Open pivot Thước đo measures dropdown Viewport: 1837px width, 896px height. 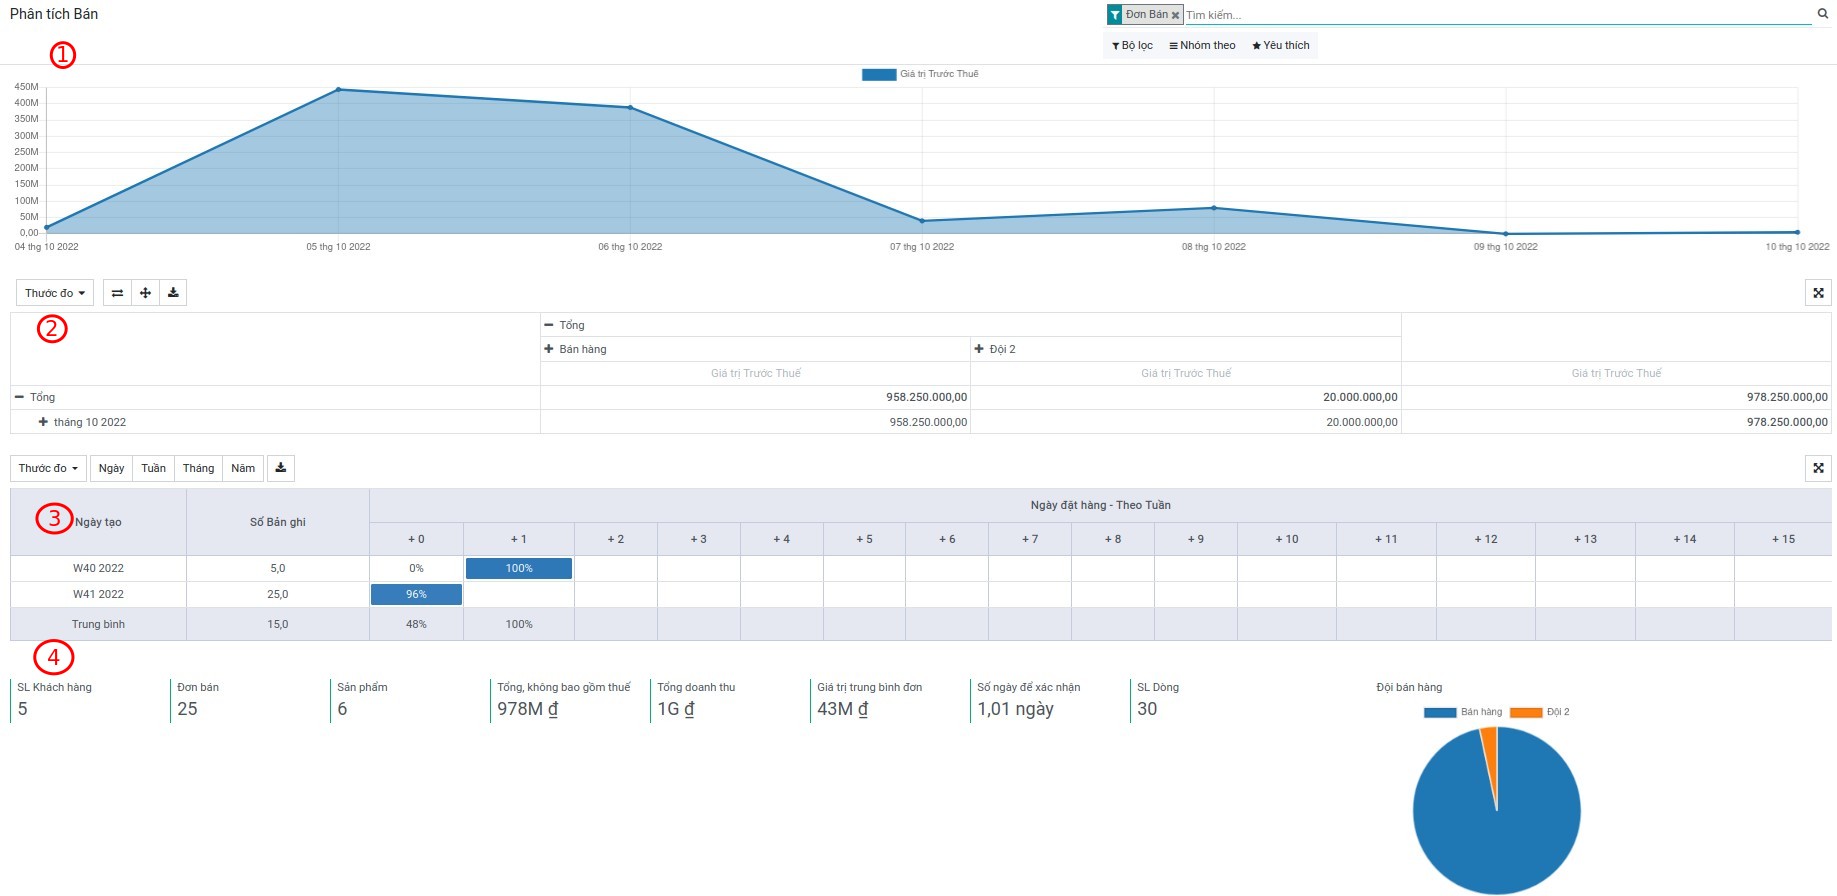pyautogui.click(x=55, y=293)
